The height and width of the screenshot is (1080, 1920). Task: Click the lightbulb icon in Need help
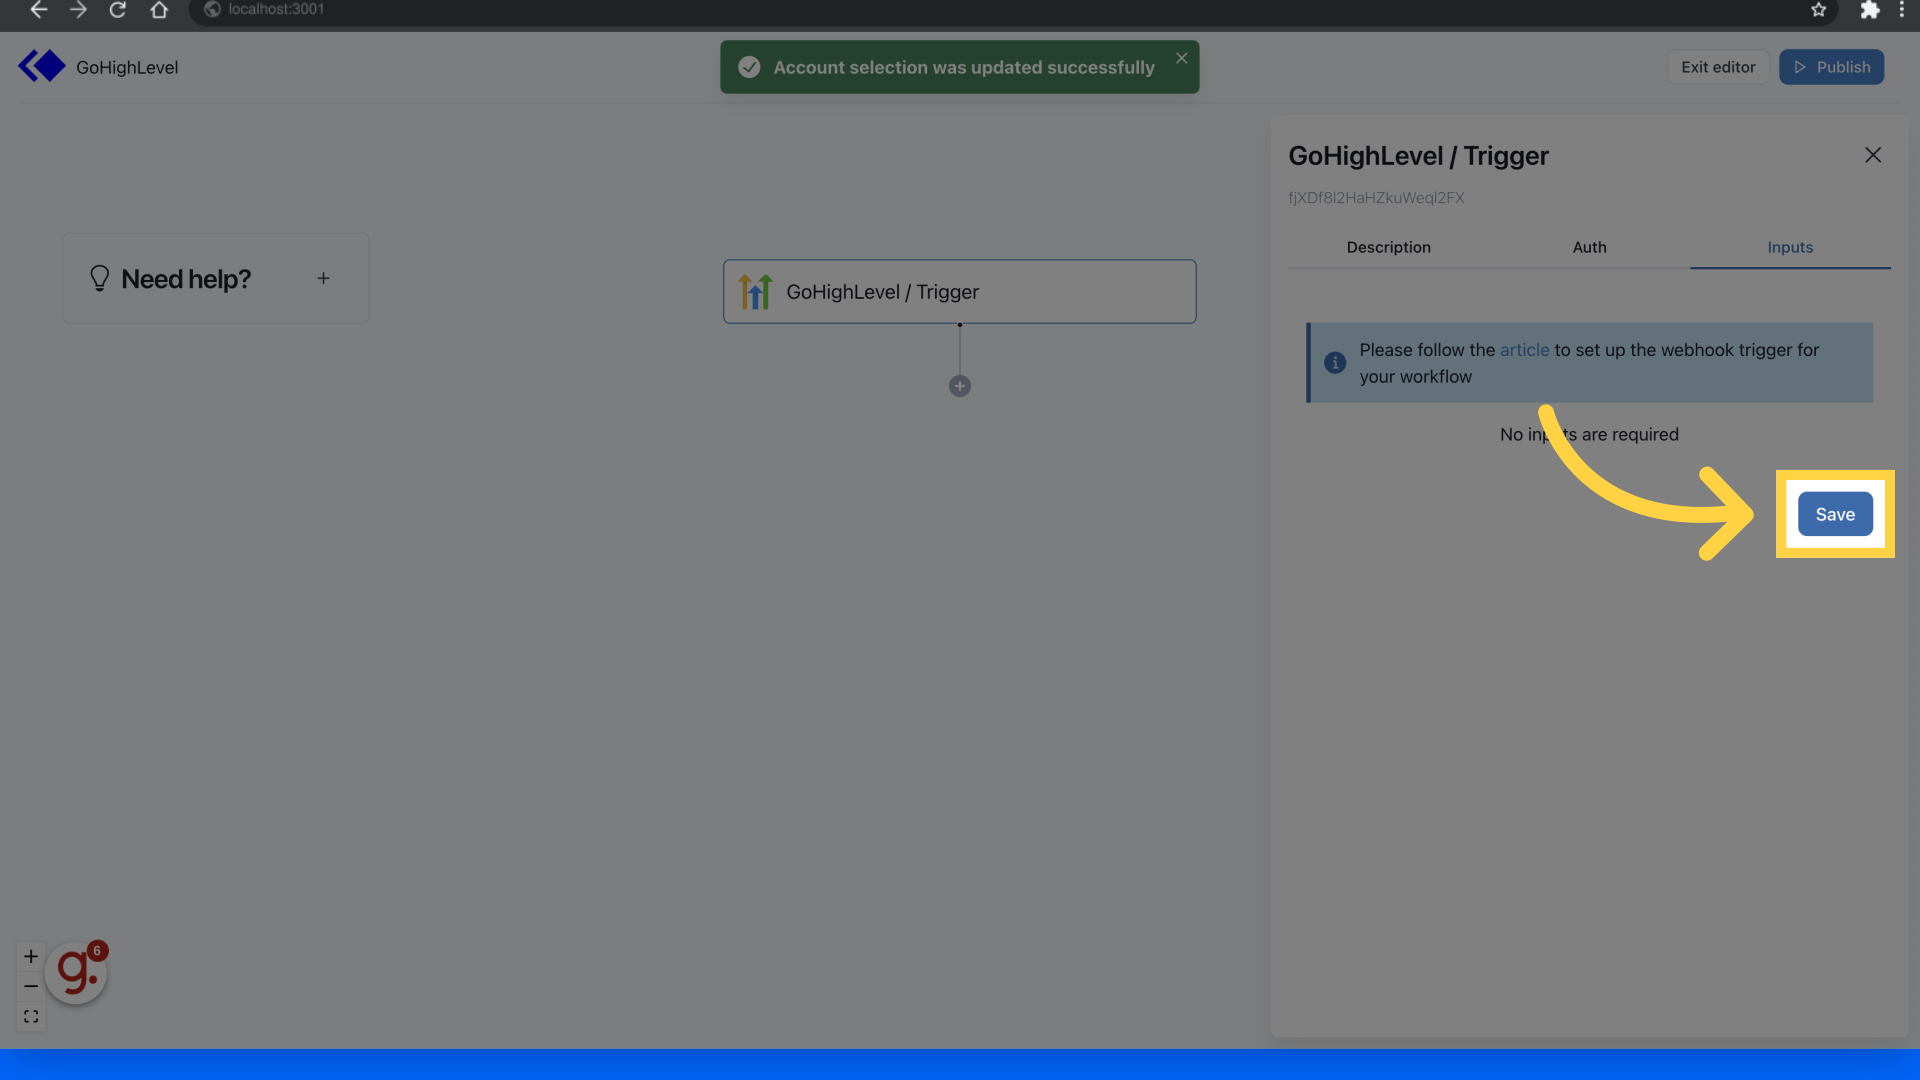[x=99, y=278]
